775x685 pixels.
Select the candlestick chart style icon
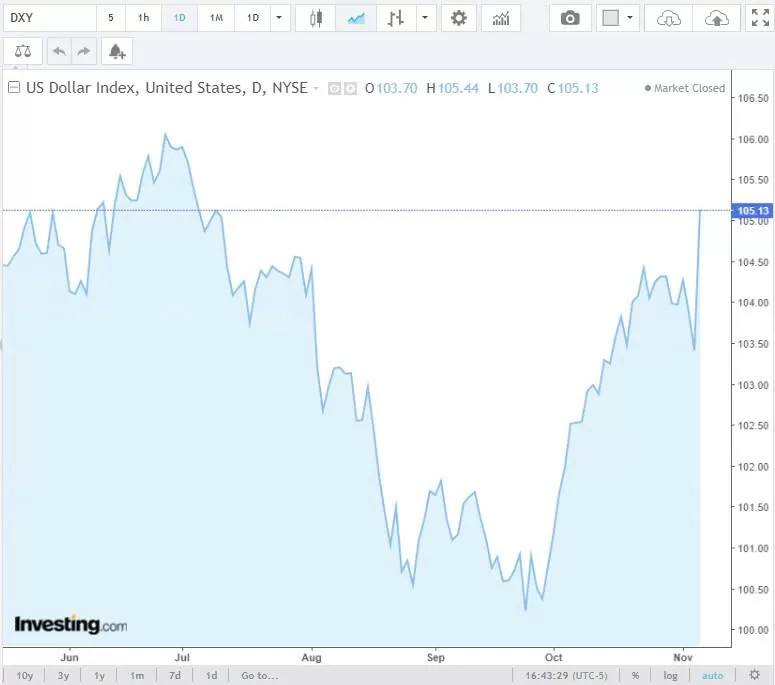coord(316,18)
